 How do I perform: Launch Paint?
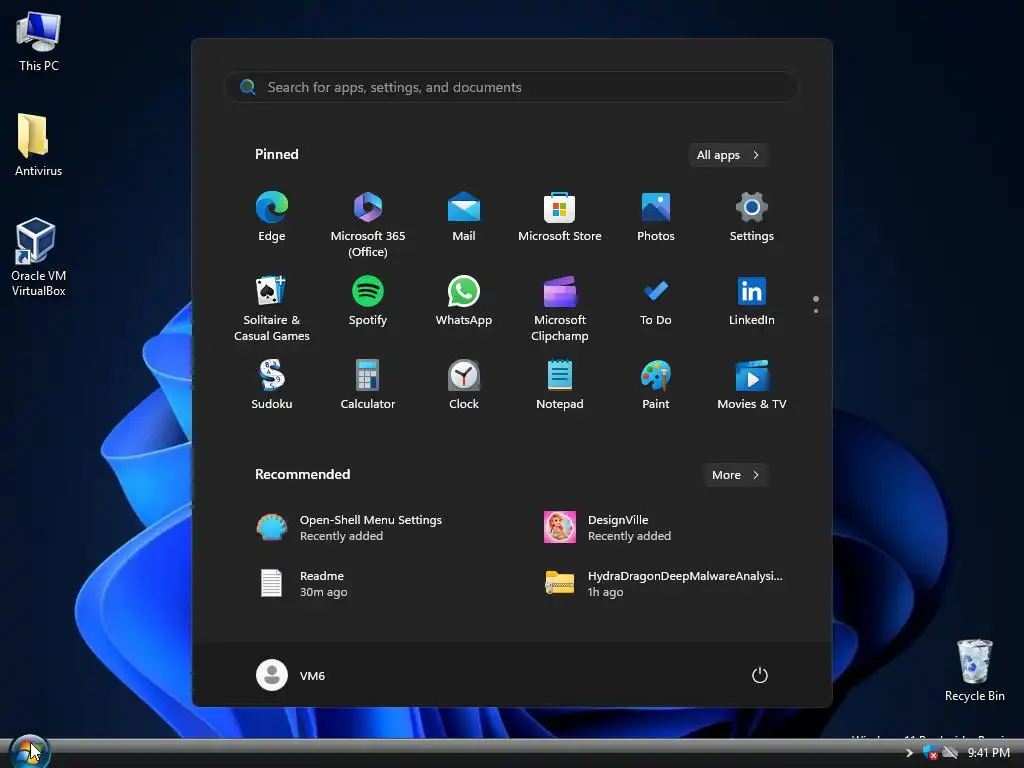656,385
